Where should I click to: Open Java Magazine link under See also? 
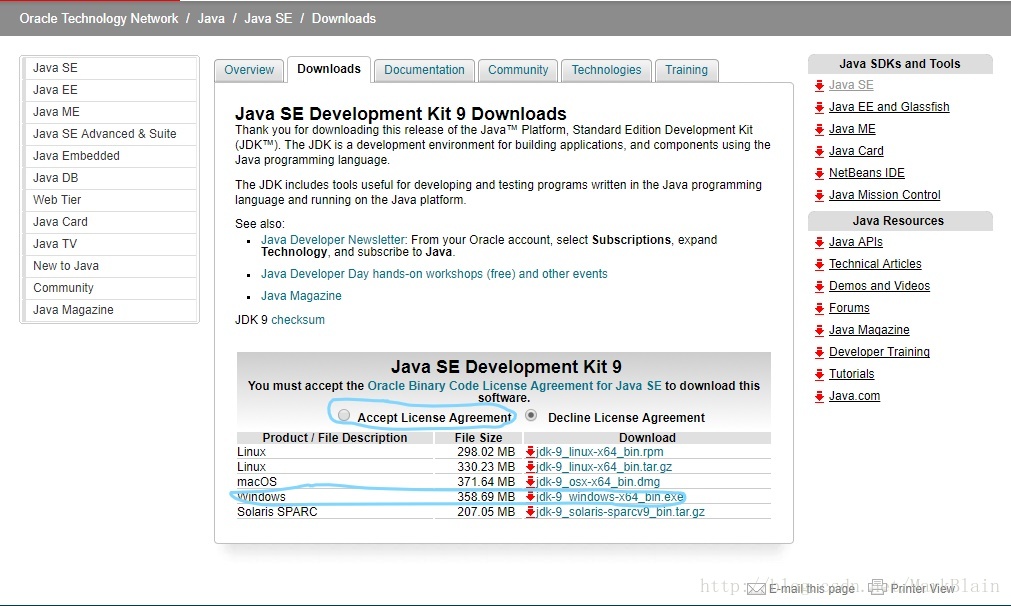[301, 296]
